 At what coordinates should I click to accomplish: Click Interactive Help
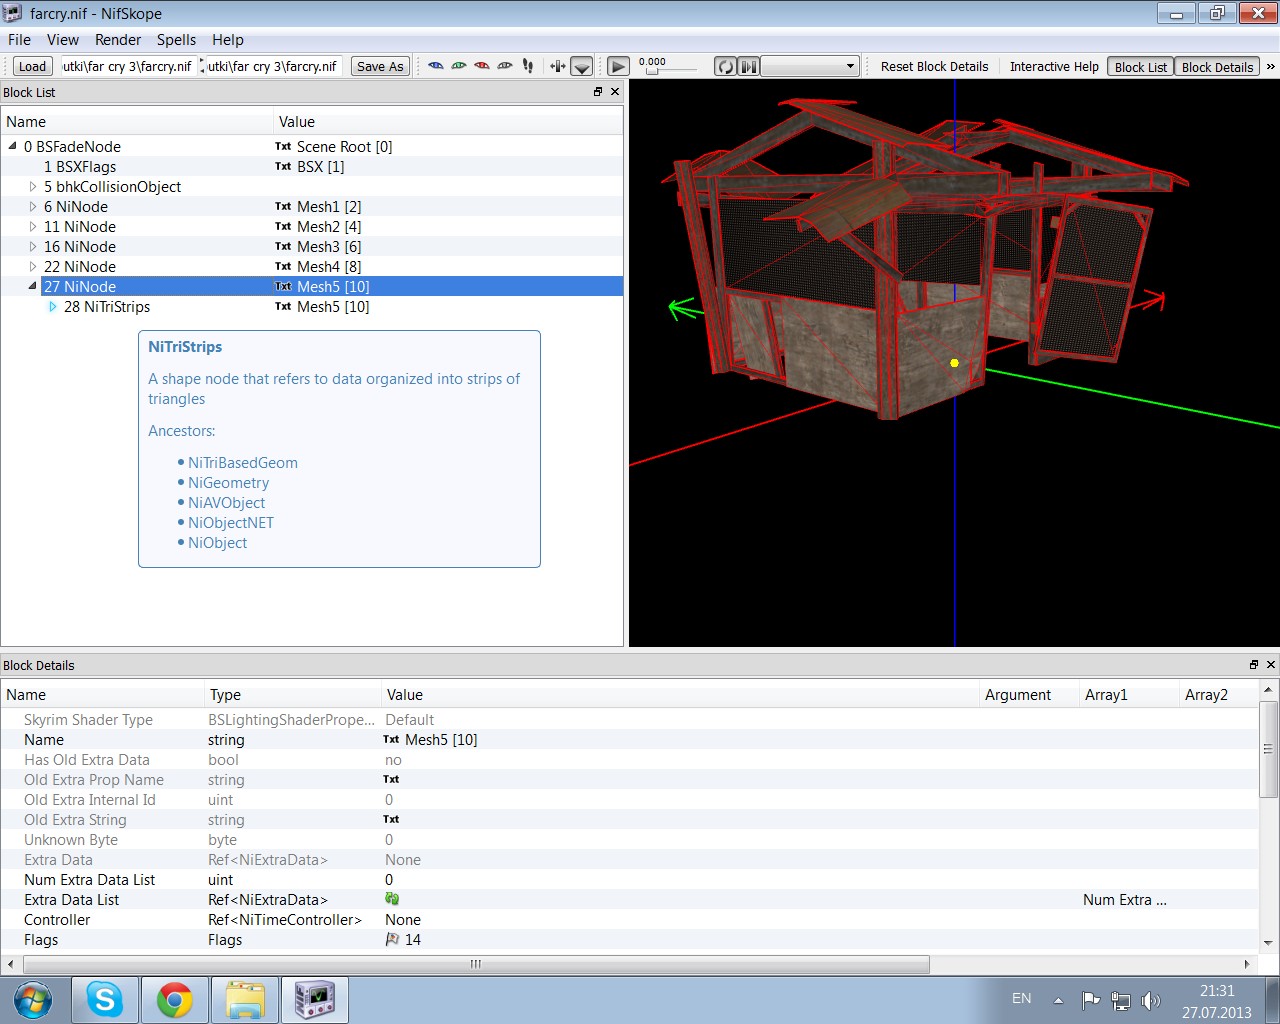(1054, 67)
